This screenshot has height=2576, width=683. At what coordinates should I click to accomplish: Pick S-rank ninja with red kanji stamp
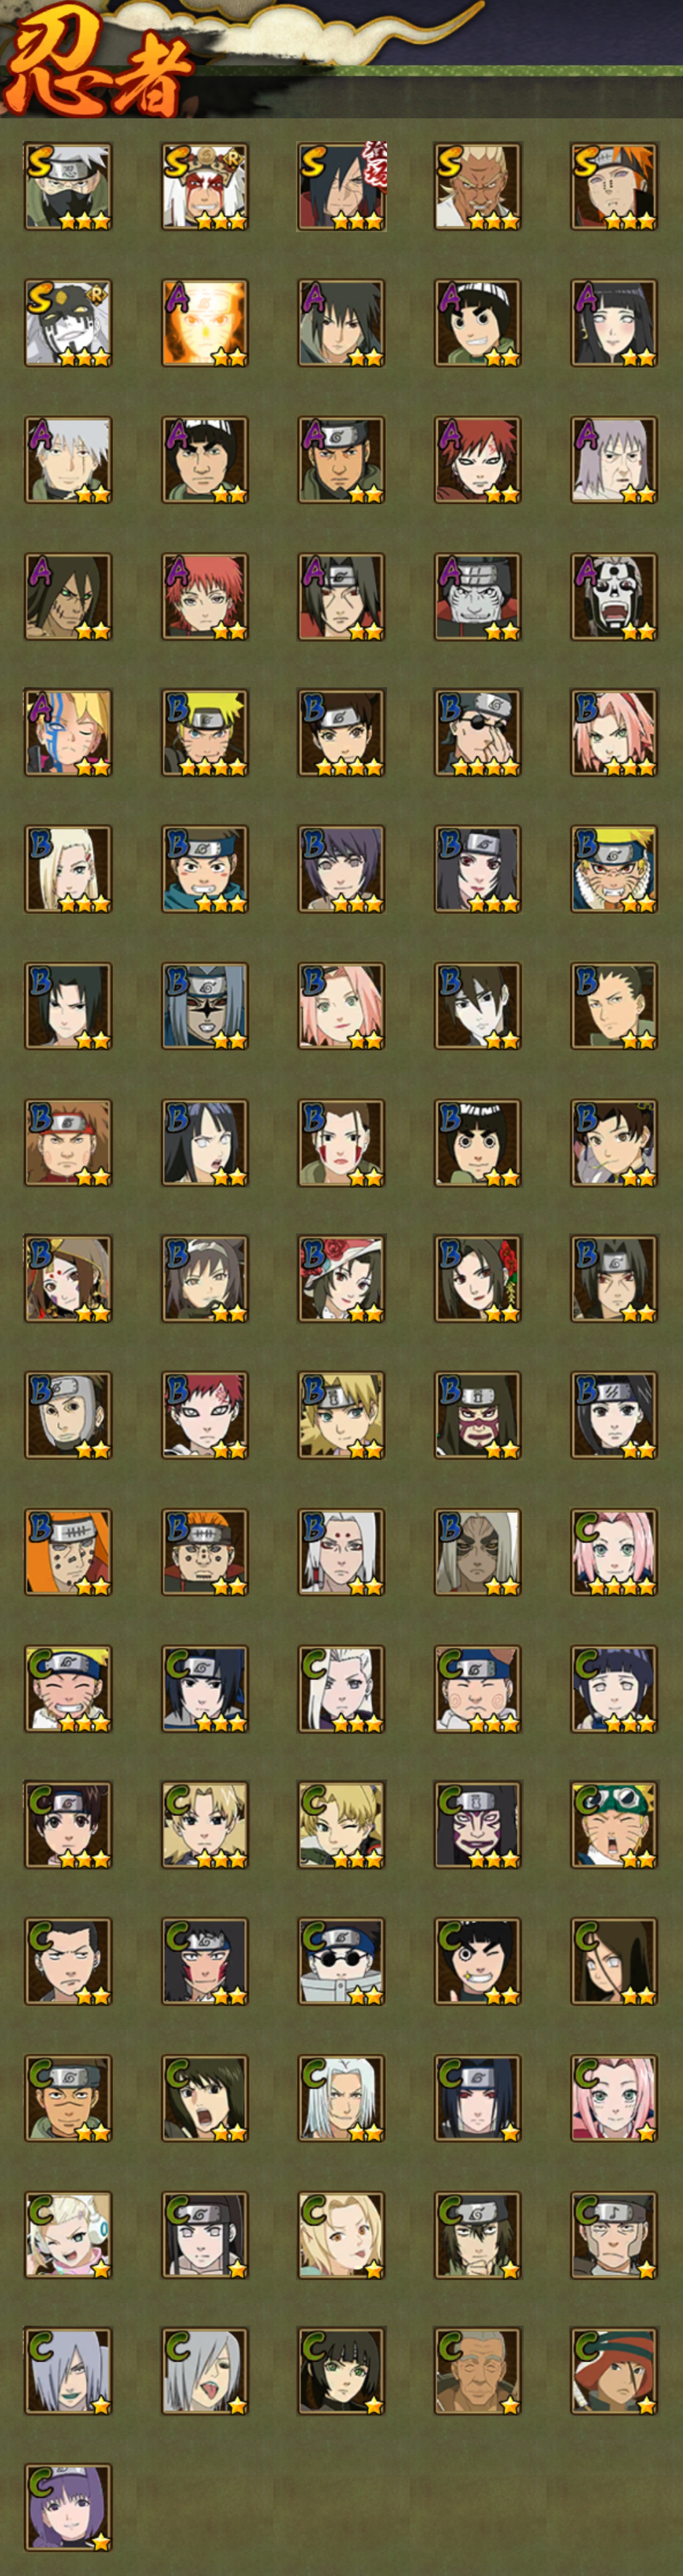click(341, 186)
